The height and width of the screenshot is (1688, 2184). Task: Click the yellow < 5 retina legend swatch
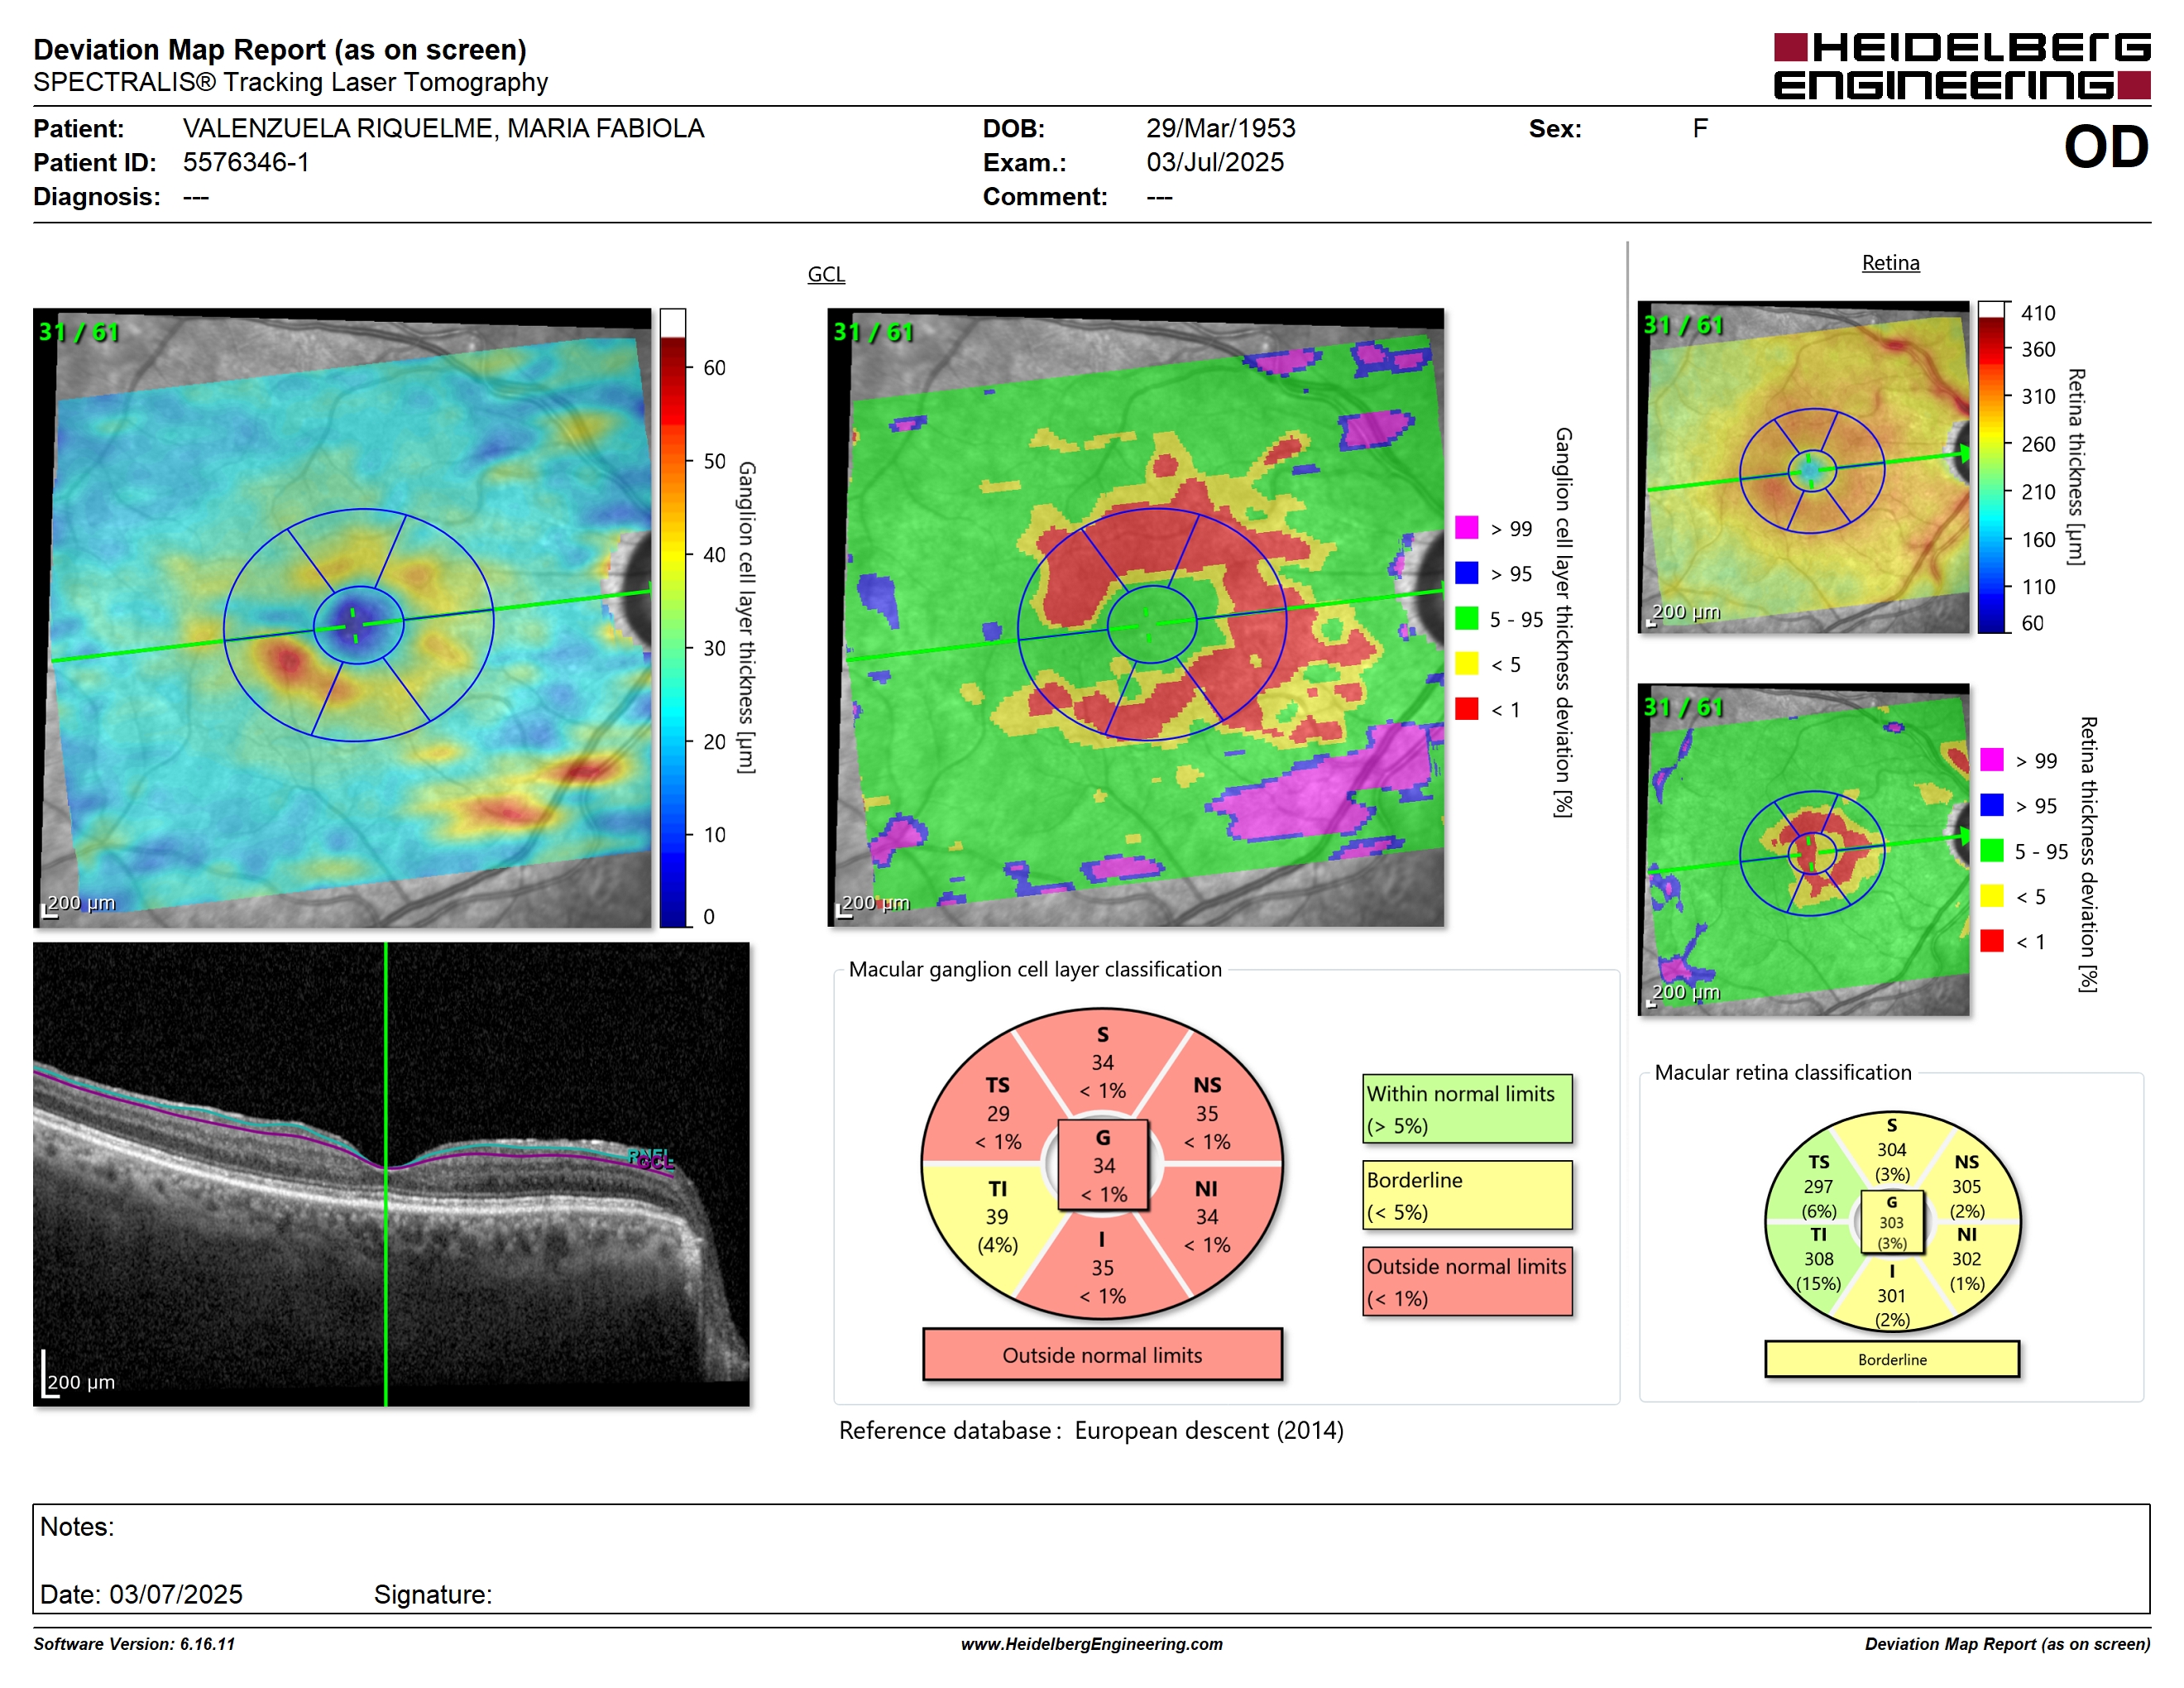tap(1992, 896)
